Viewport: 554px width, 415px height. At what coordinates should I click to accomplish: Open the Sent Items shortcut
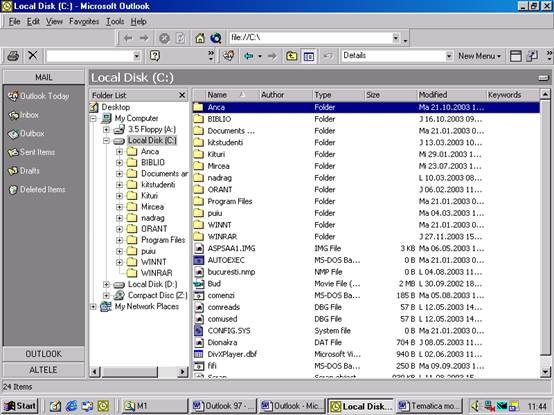click(32, 152)
